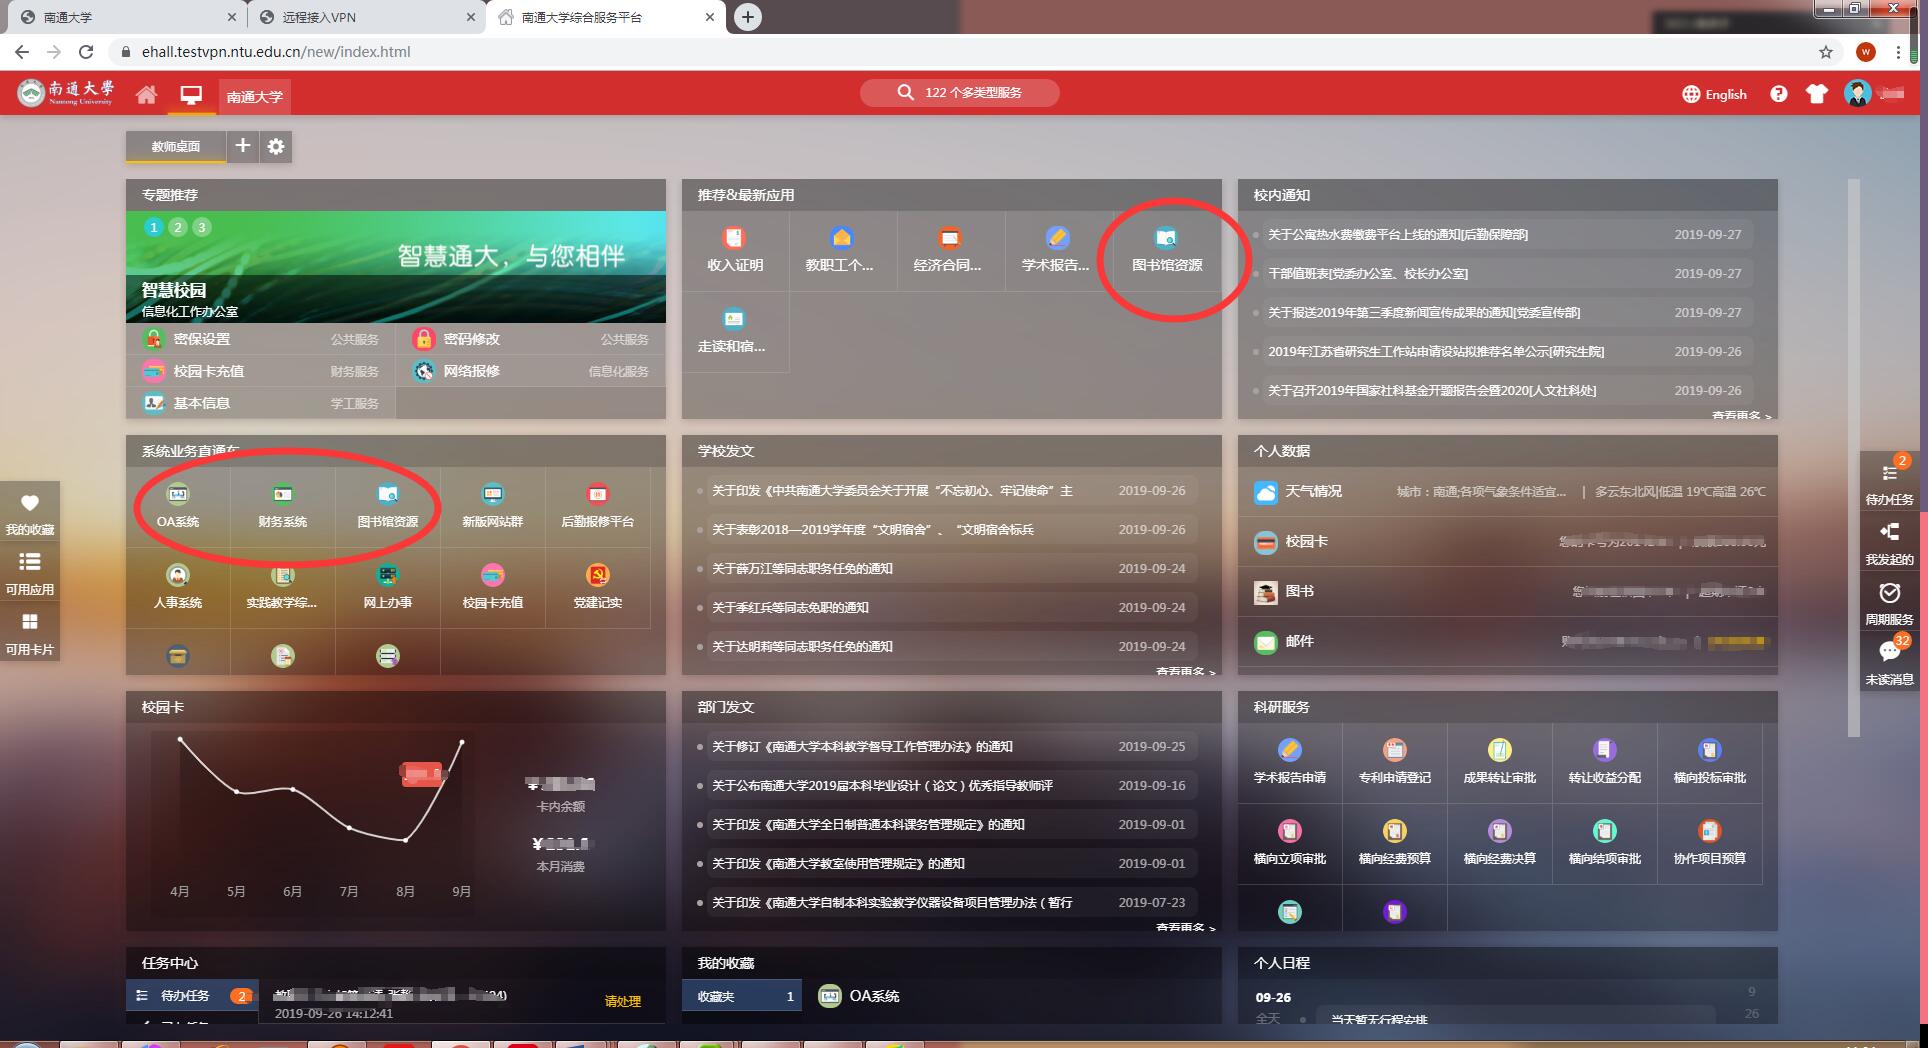
Task: Open 财务系统 in system shortcuts
Action: pos(282,503)
